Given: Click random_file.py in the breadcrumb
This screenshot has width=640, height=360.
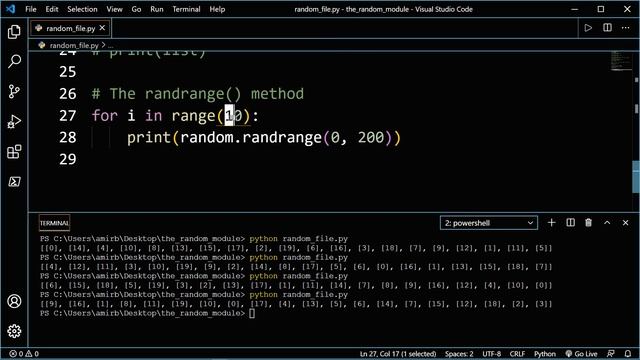Looking at the screenshot, I should [74, 45].
